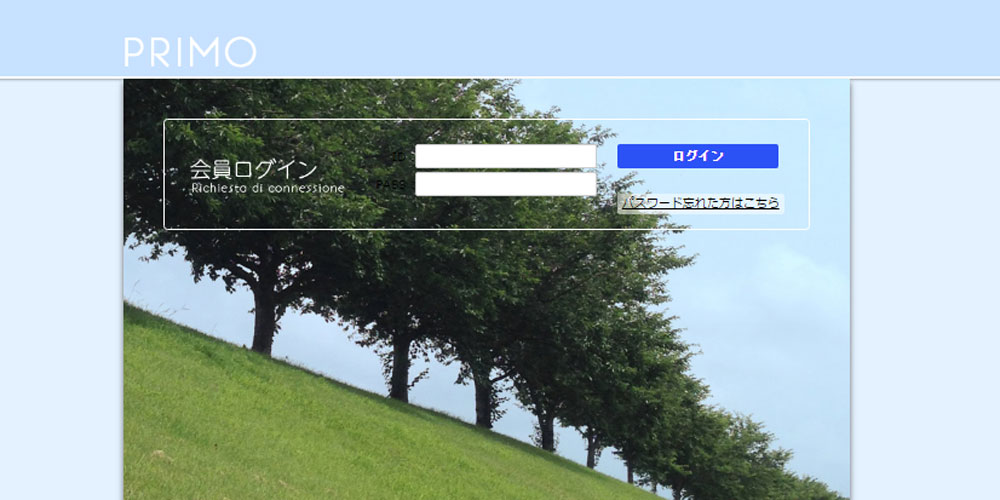The width and height of the screenshot is (1000, 500).
Task: Click the PASS label beside the second field
Action: (x=391, y=184)
